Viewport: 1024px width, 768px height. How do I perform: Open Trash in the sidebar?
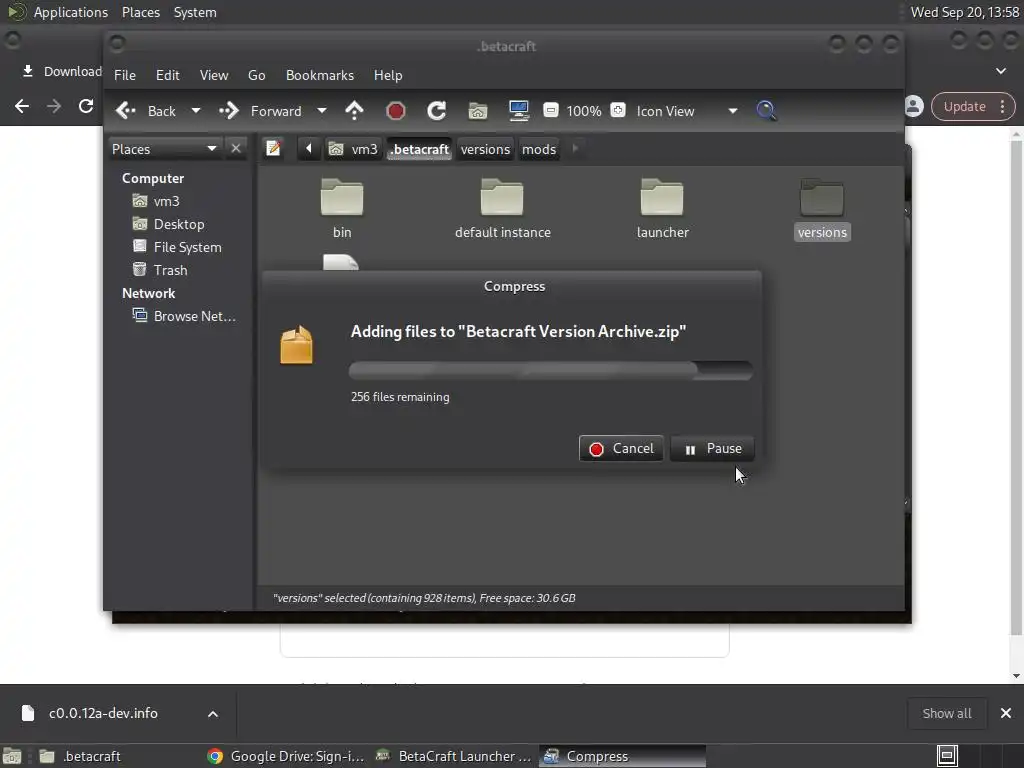click(x=170, y=270)
